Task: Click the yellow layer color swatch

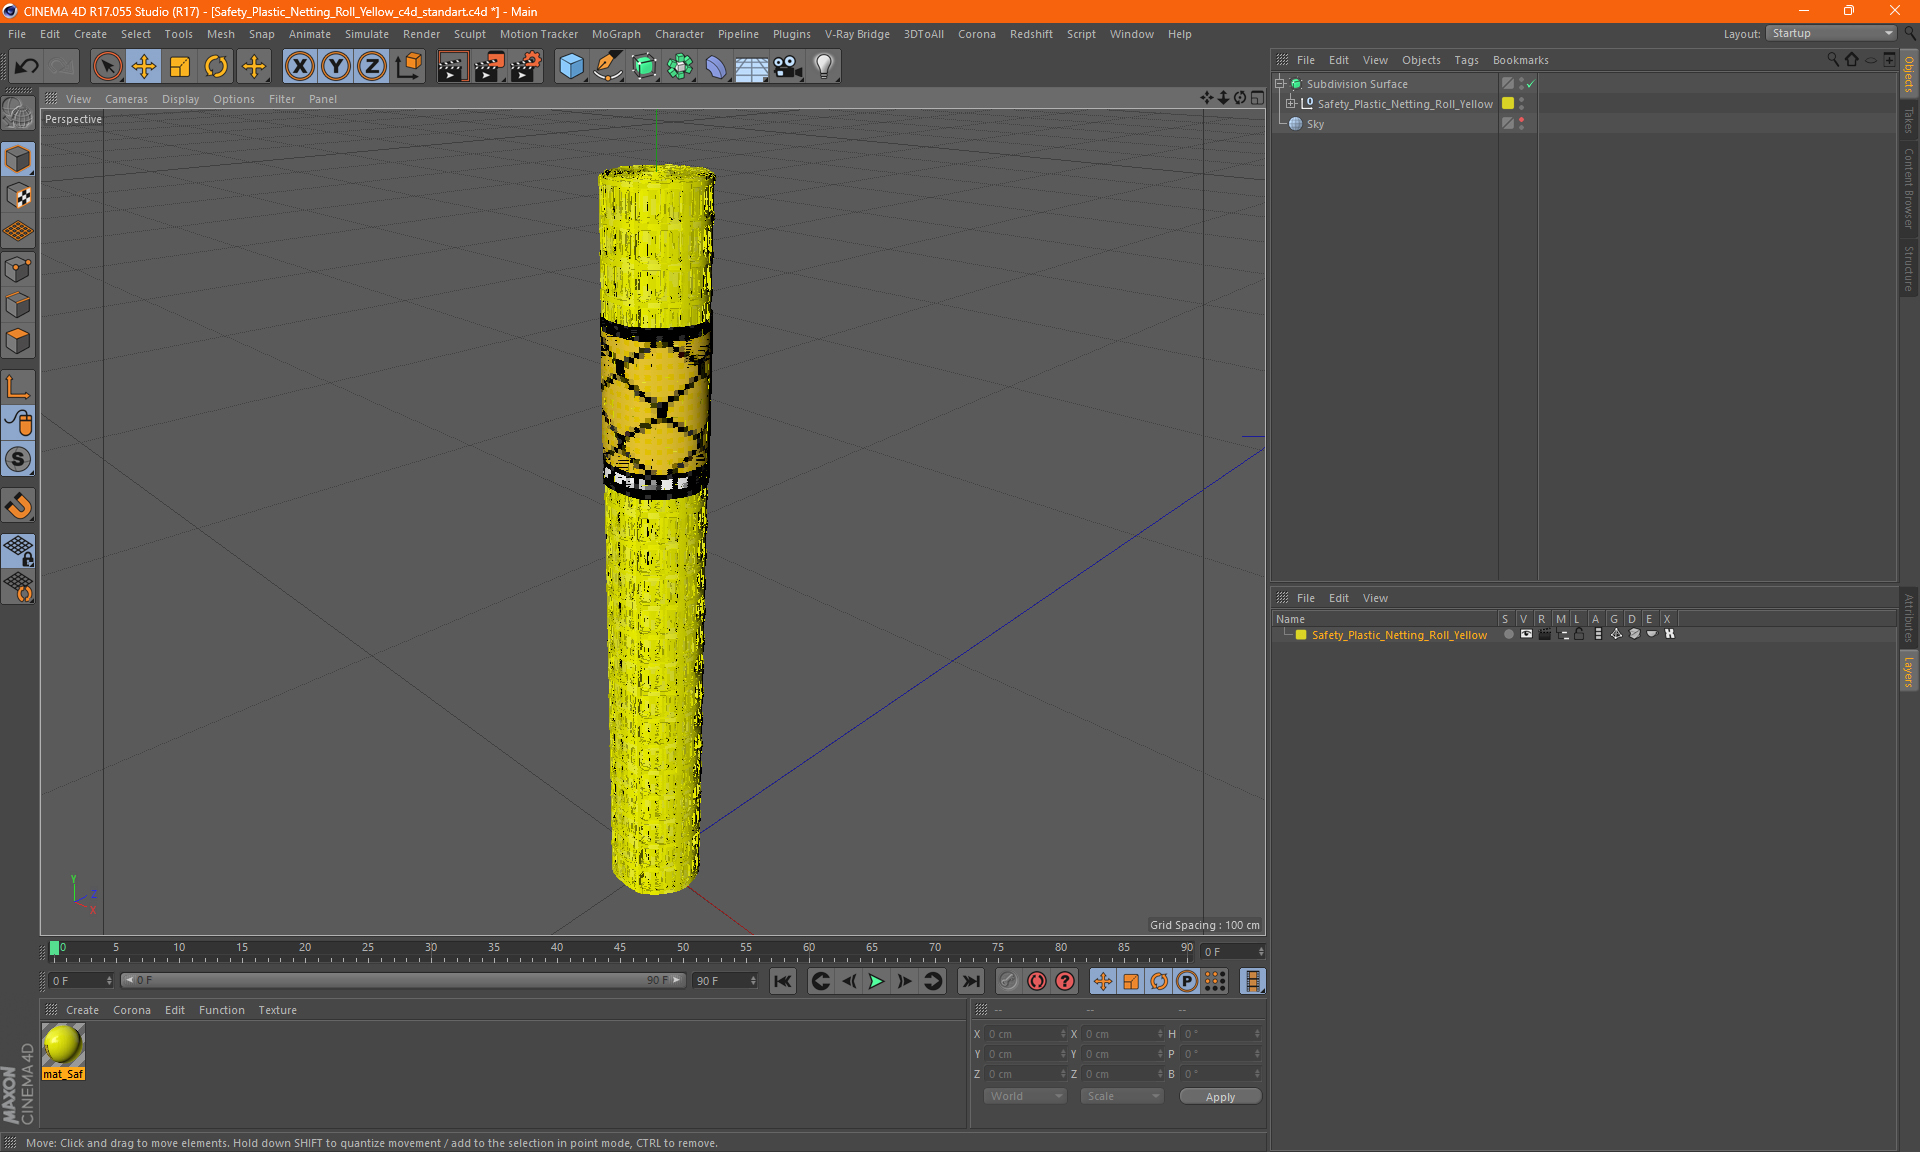Action: click(1301, 635)
